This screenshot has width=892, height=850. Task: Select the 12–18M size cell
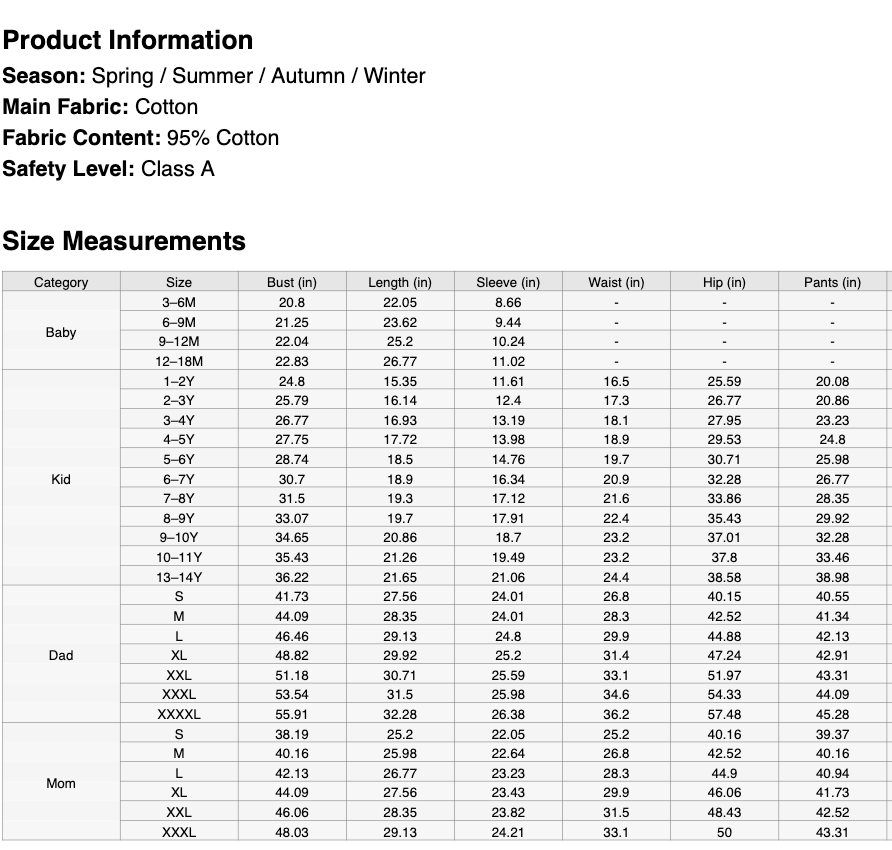[179, 361]
